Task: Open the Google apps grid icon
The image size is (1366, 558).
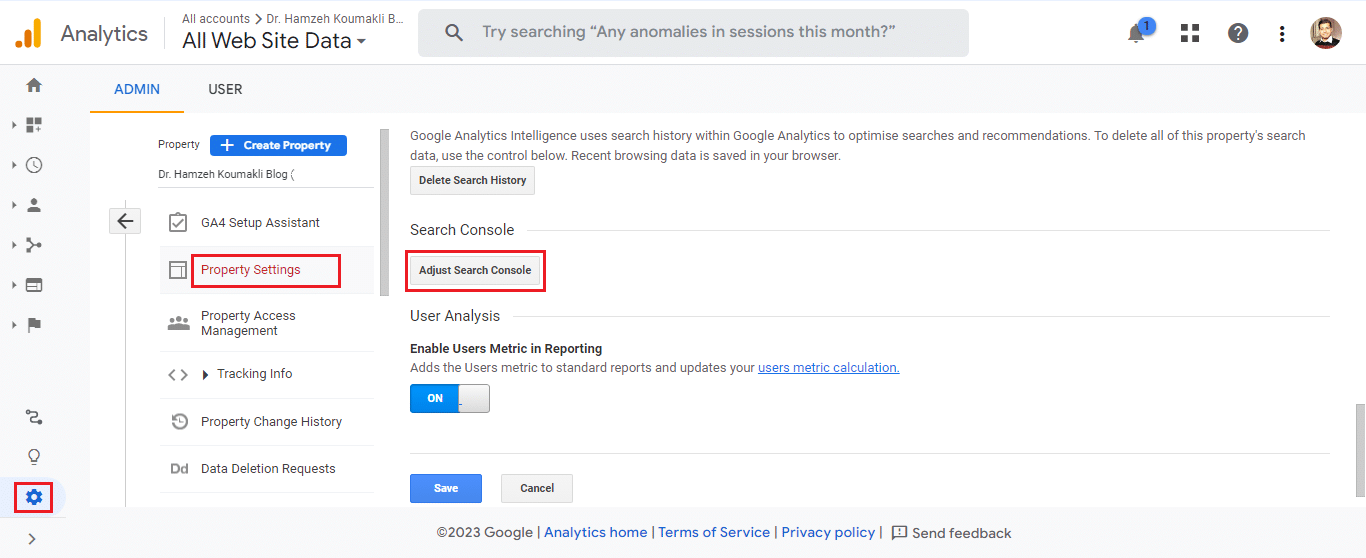Action: click(1189, 33)
